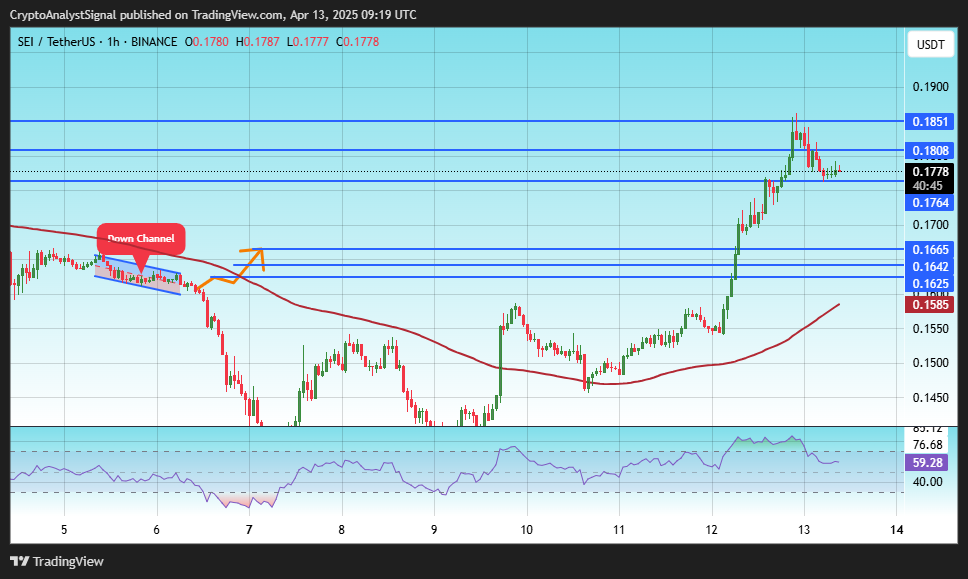Click the RSI 76.68 axis value
This screenshot has height=579, width=968.
click(x=927, y=445)
